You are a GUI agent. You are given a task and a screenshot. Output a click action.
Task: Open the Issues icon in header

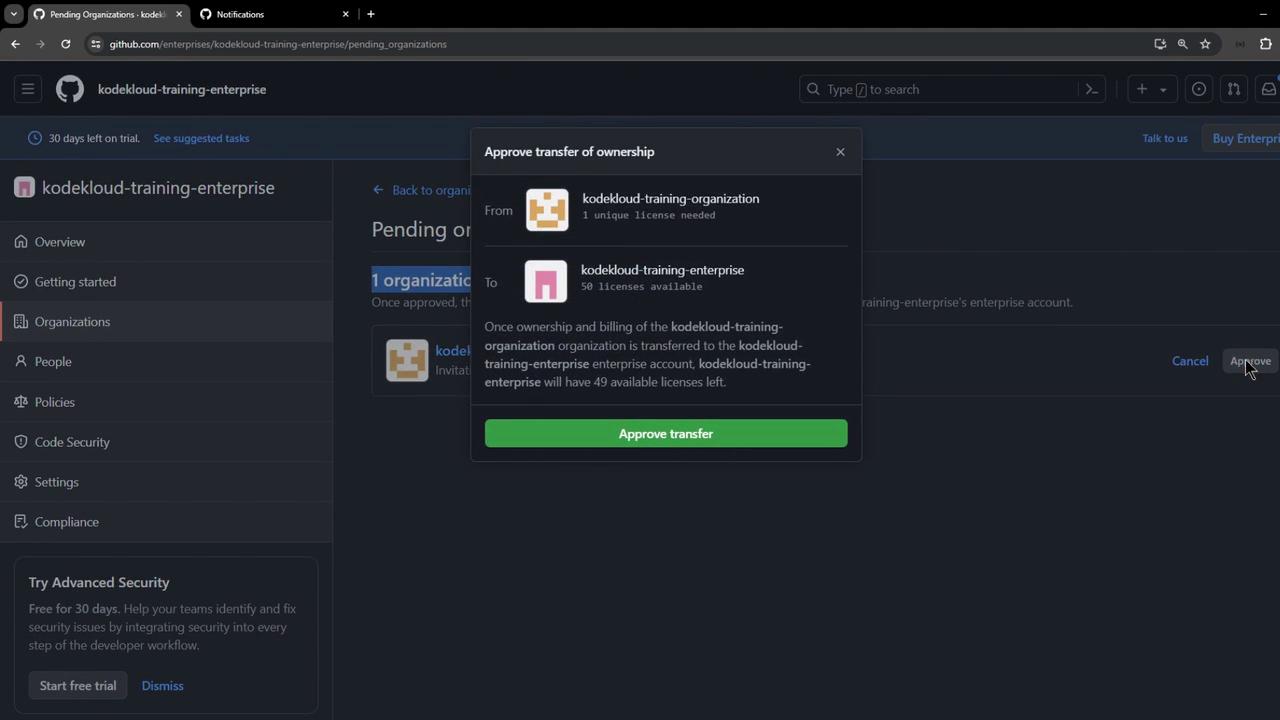(1198, 89)
